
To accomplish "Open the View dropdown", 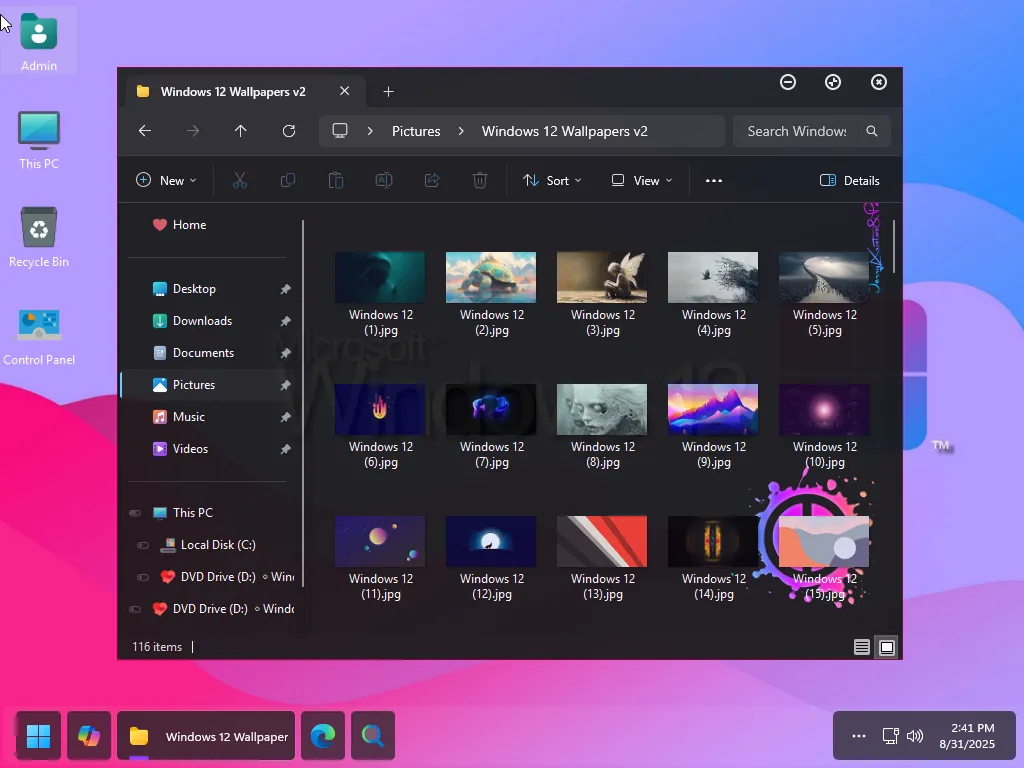I will (641, 180).
